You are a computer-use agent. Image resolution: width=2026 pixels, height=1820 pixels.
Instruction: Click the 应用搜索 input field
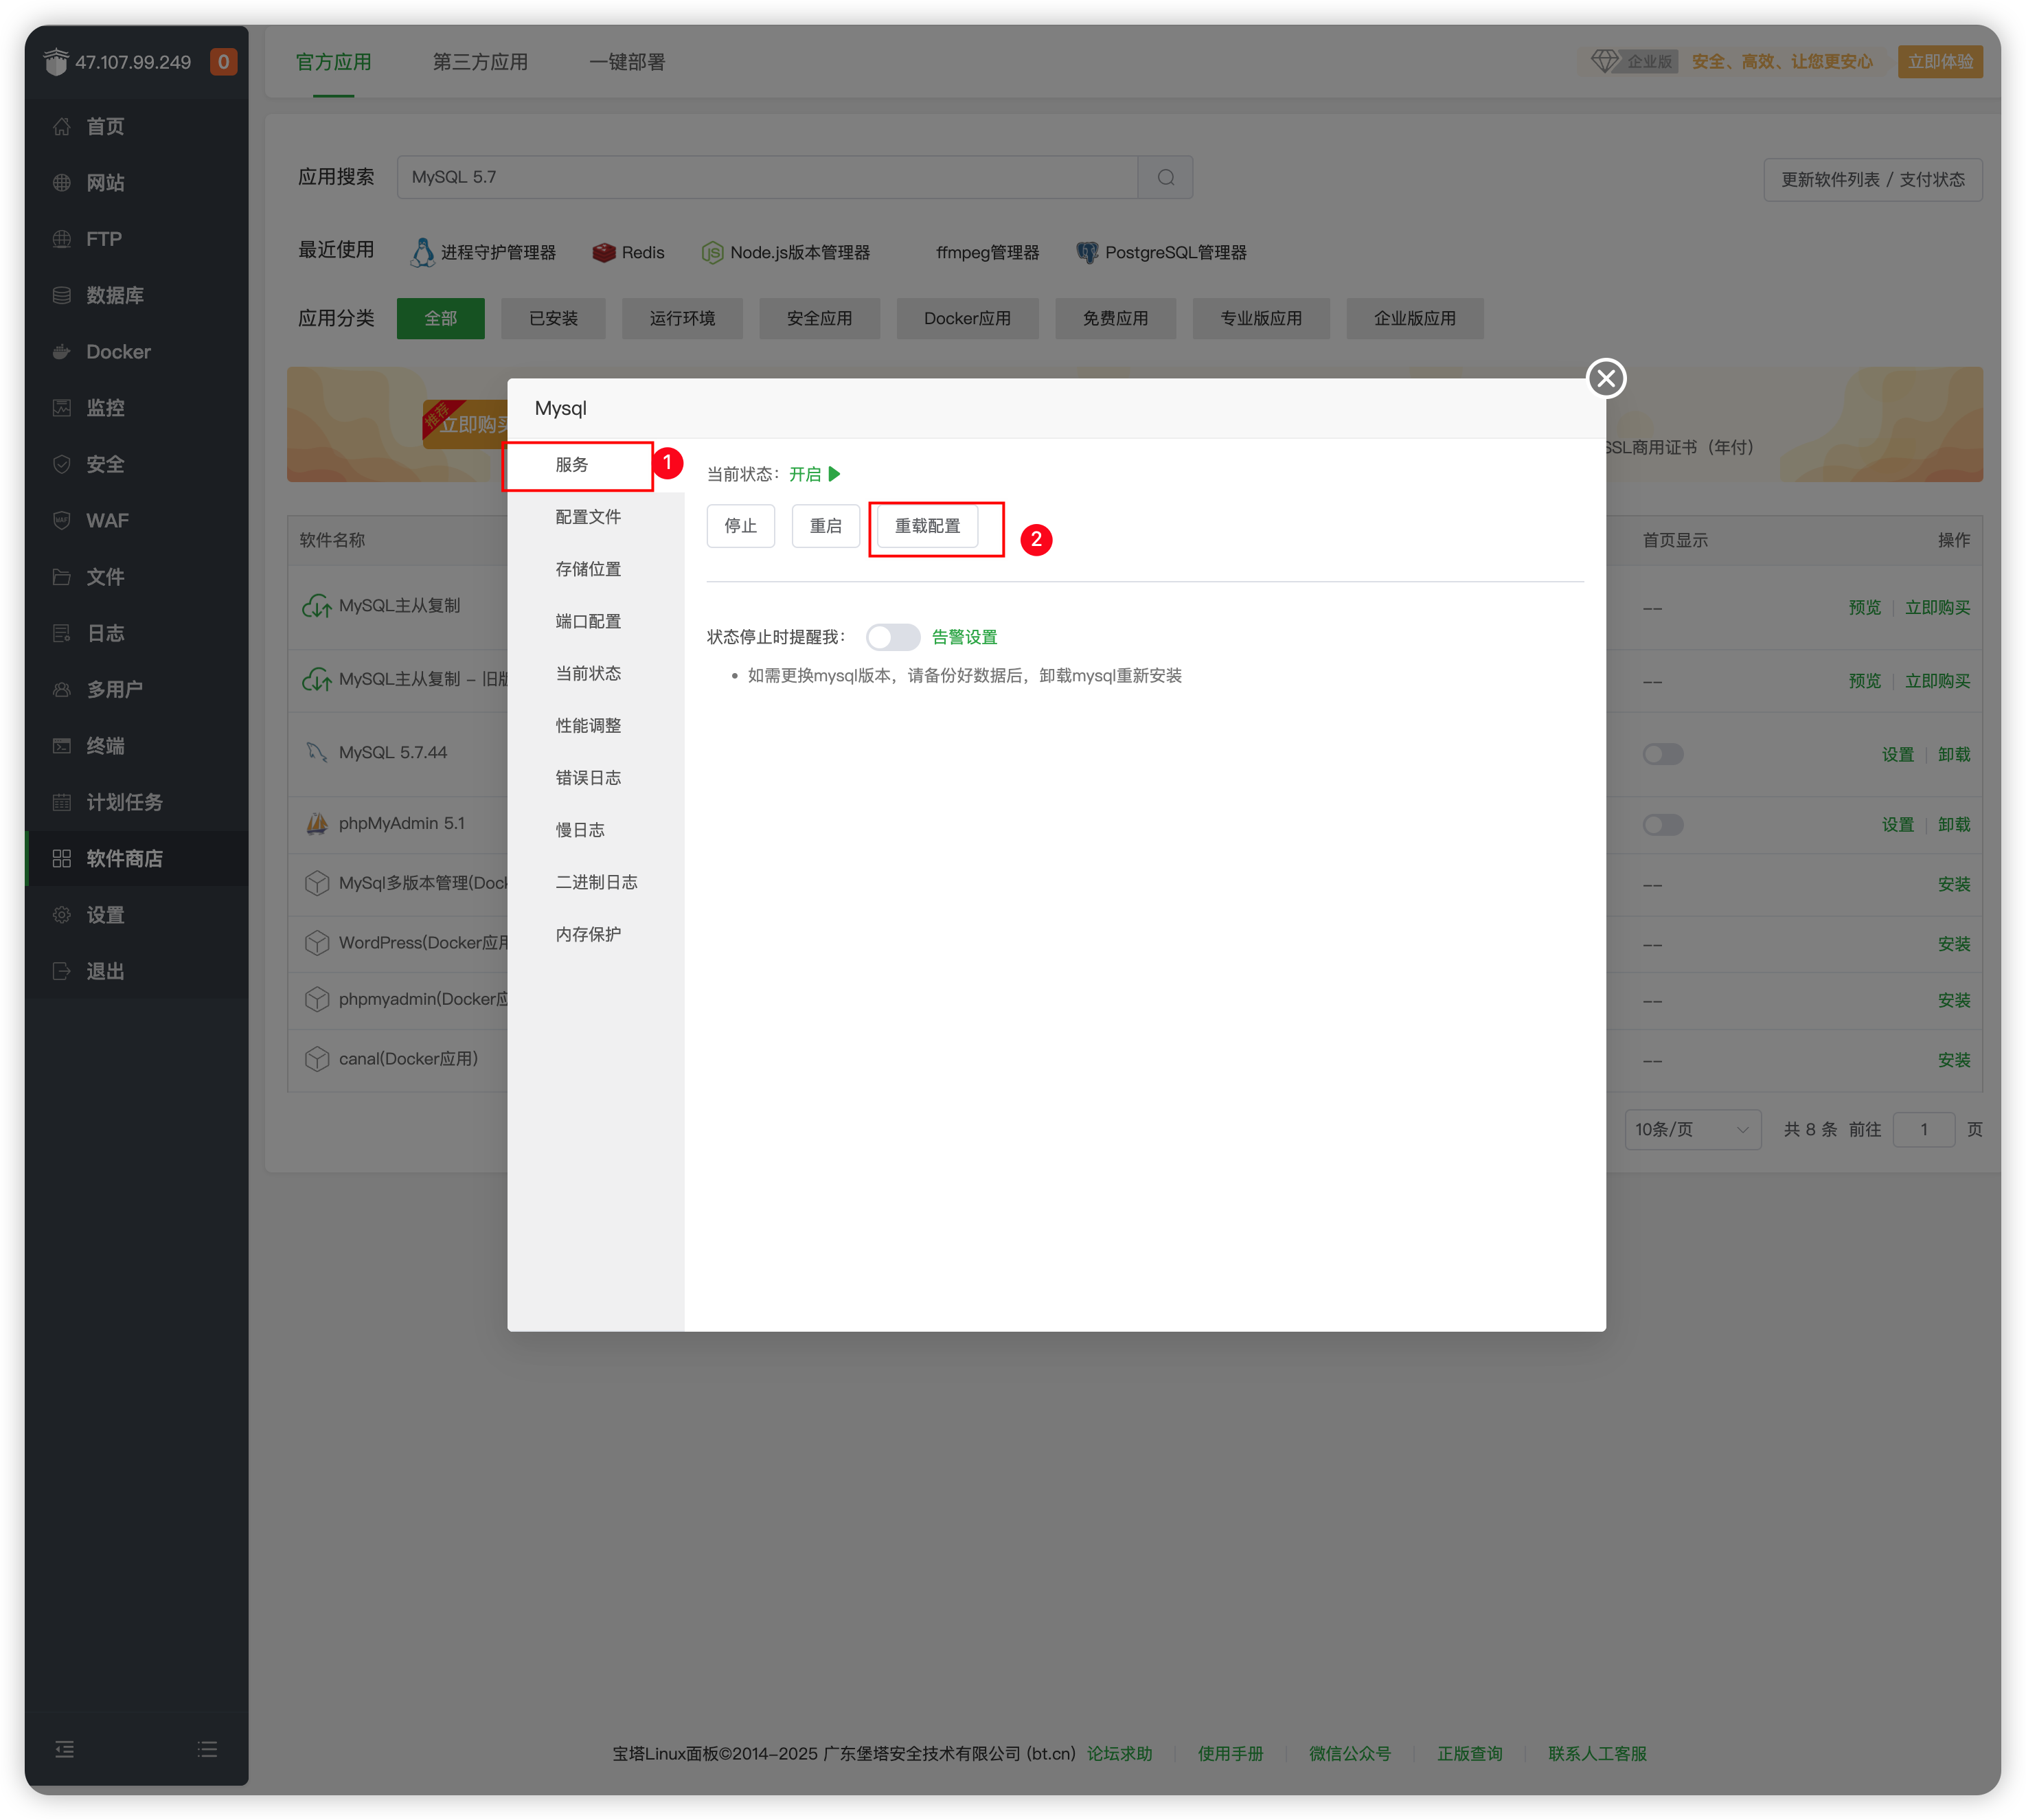766,177
